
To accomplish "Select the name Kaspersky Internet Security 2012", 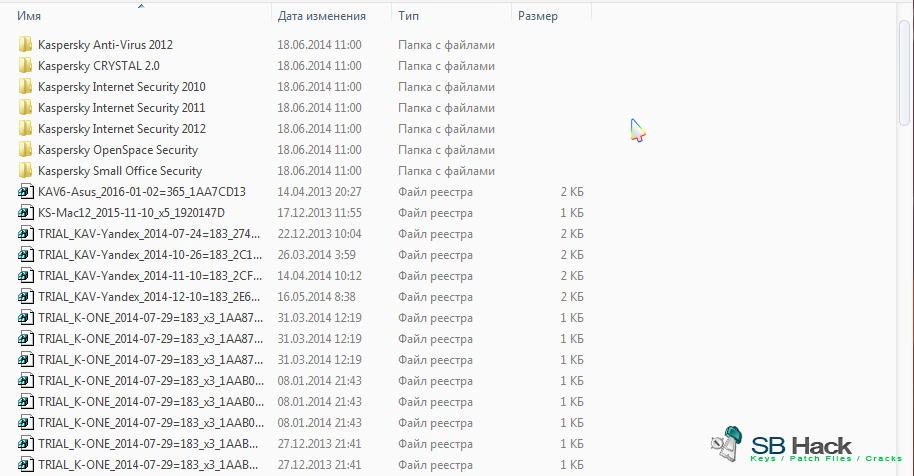I will point(122,129).
